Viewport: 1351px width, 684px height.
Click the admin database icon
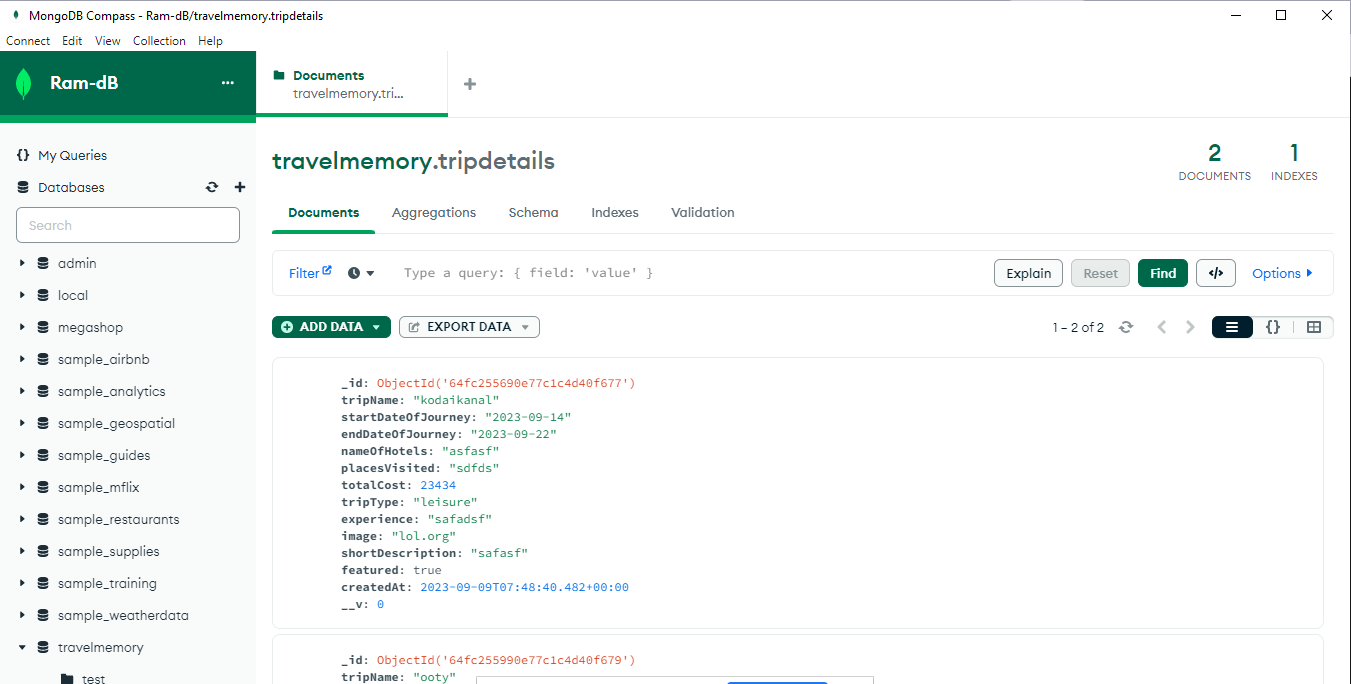(x=43, y=263)
